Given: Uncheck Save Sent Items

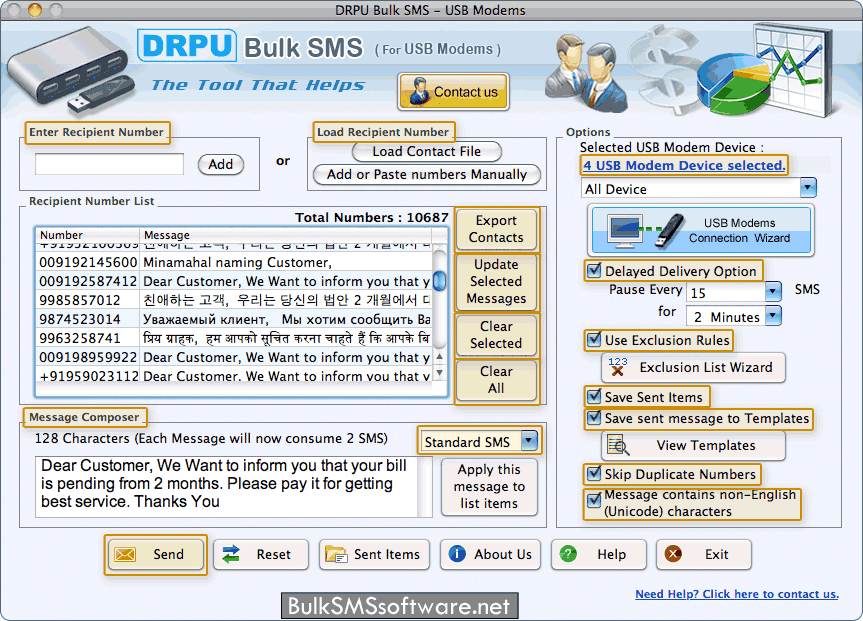Looking at the screenshot, I should [594, 396].
